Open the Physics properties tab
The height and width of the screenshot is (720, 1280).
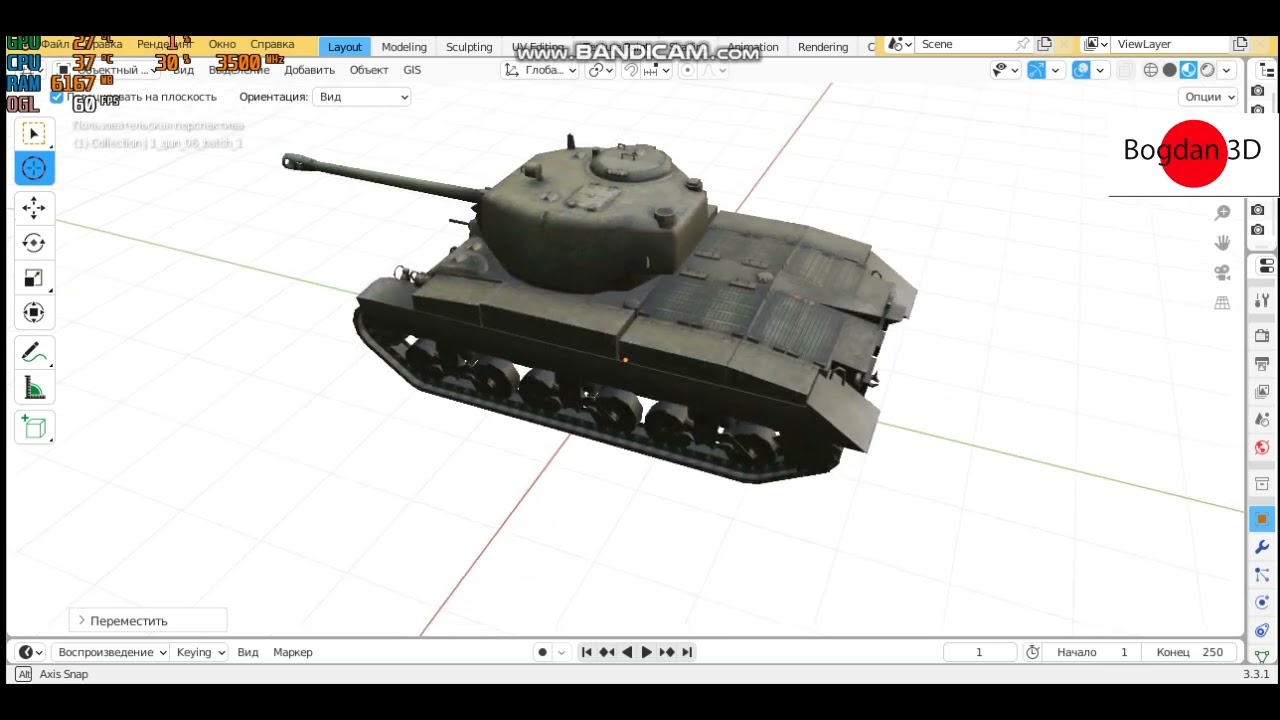(1262, 603)
